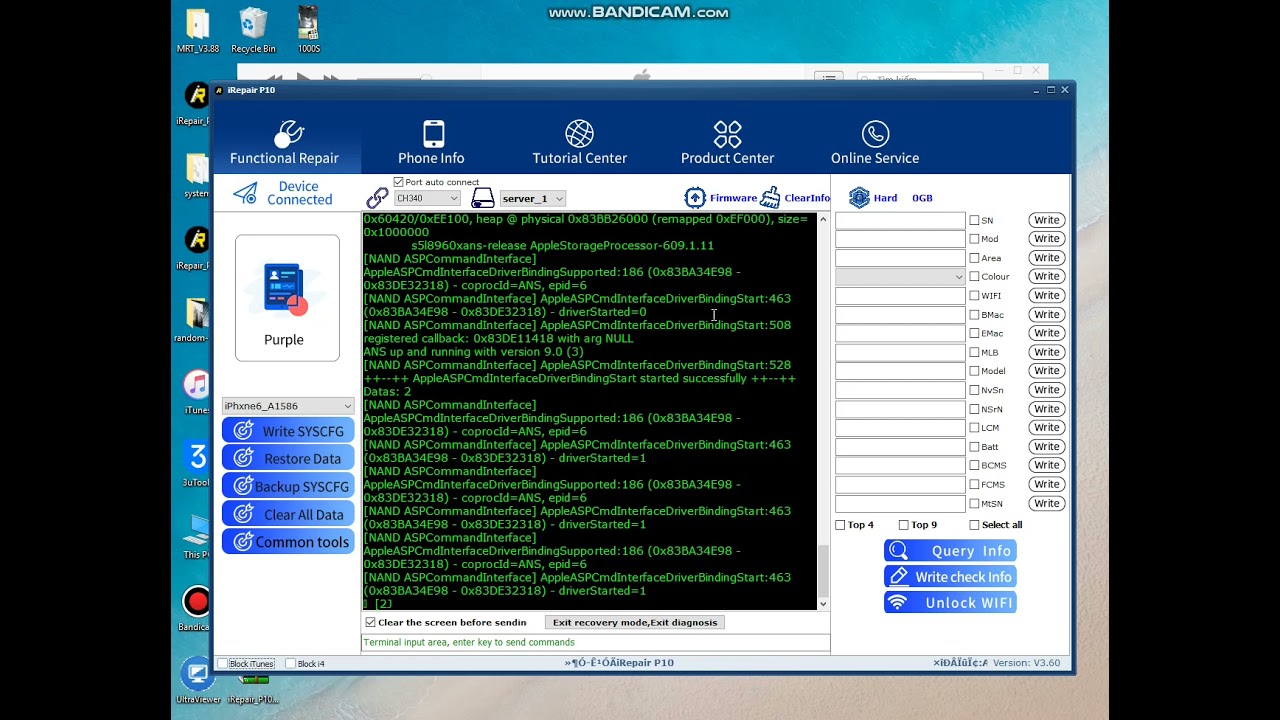Click Exit recovery mode, Exit diagnosis button
This screenshot has height=720, width=1280.
coord(635,622)
